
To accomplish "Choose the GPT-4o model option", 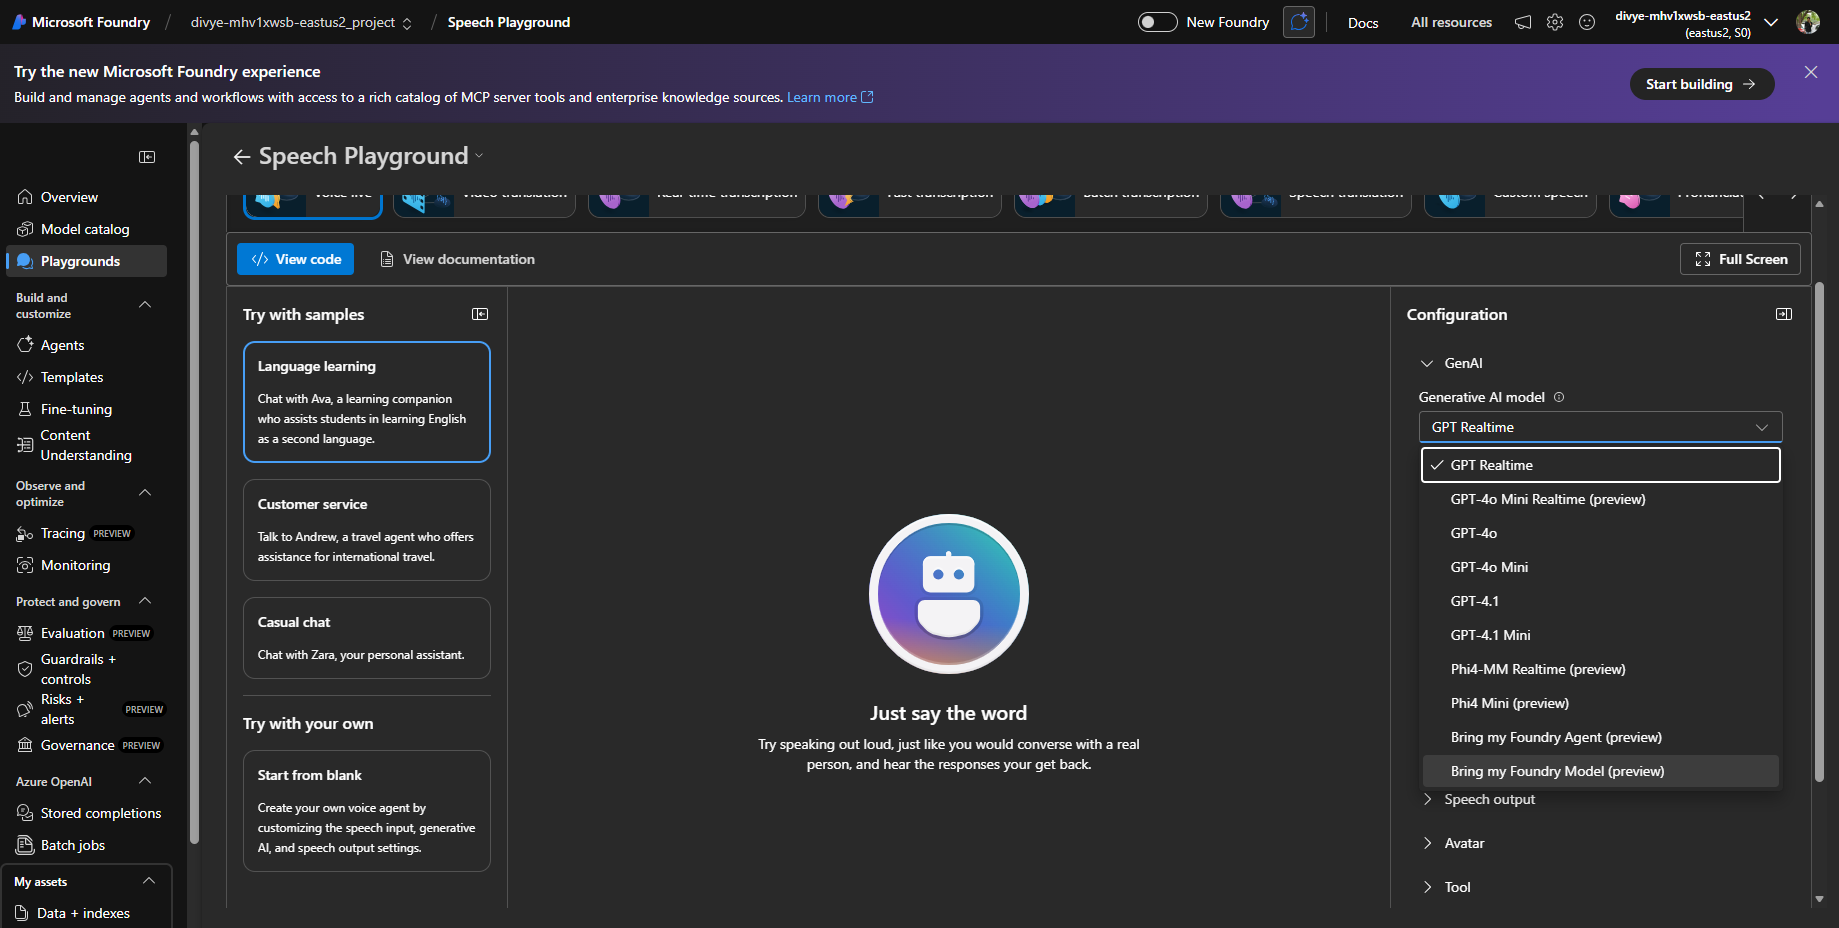I will [x=1600, y=533].
